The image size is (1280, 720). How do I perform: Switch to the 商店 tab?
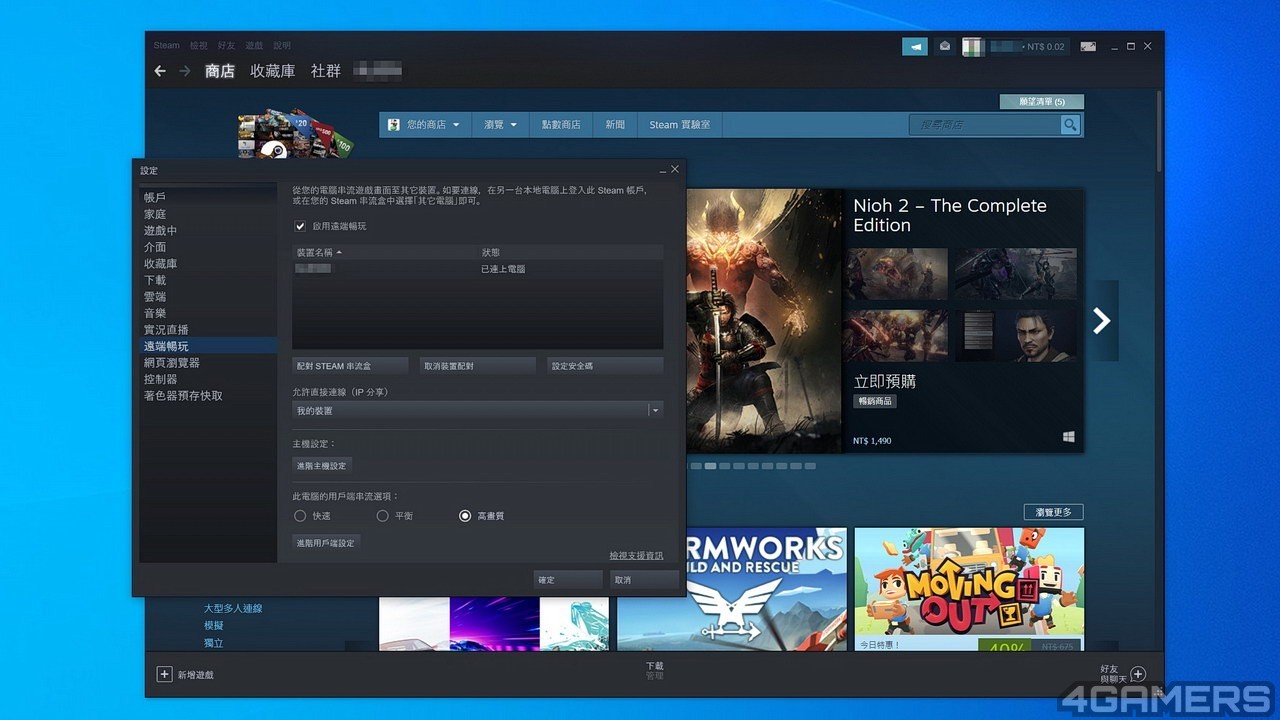pyautogui.click(x=220, y=71)
